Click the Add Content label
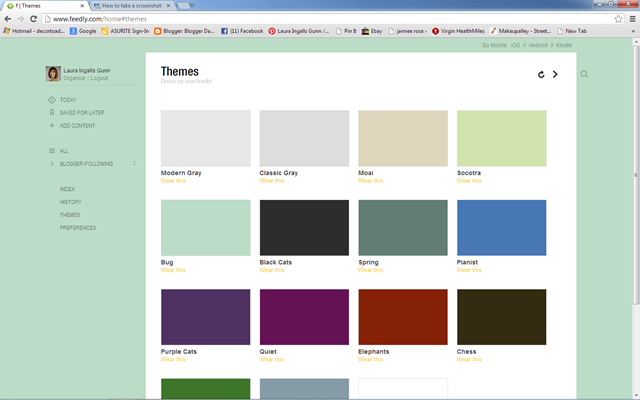Image resolution: width=640 pixels, height=400 pixels. coord(77,126)
